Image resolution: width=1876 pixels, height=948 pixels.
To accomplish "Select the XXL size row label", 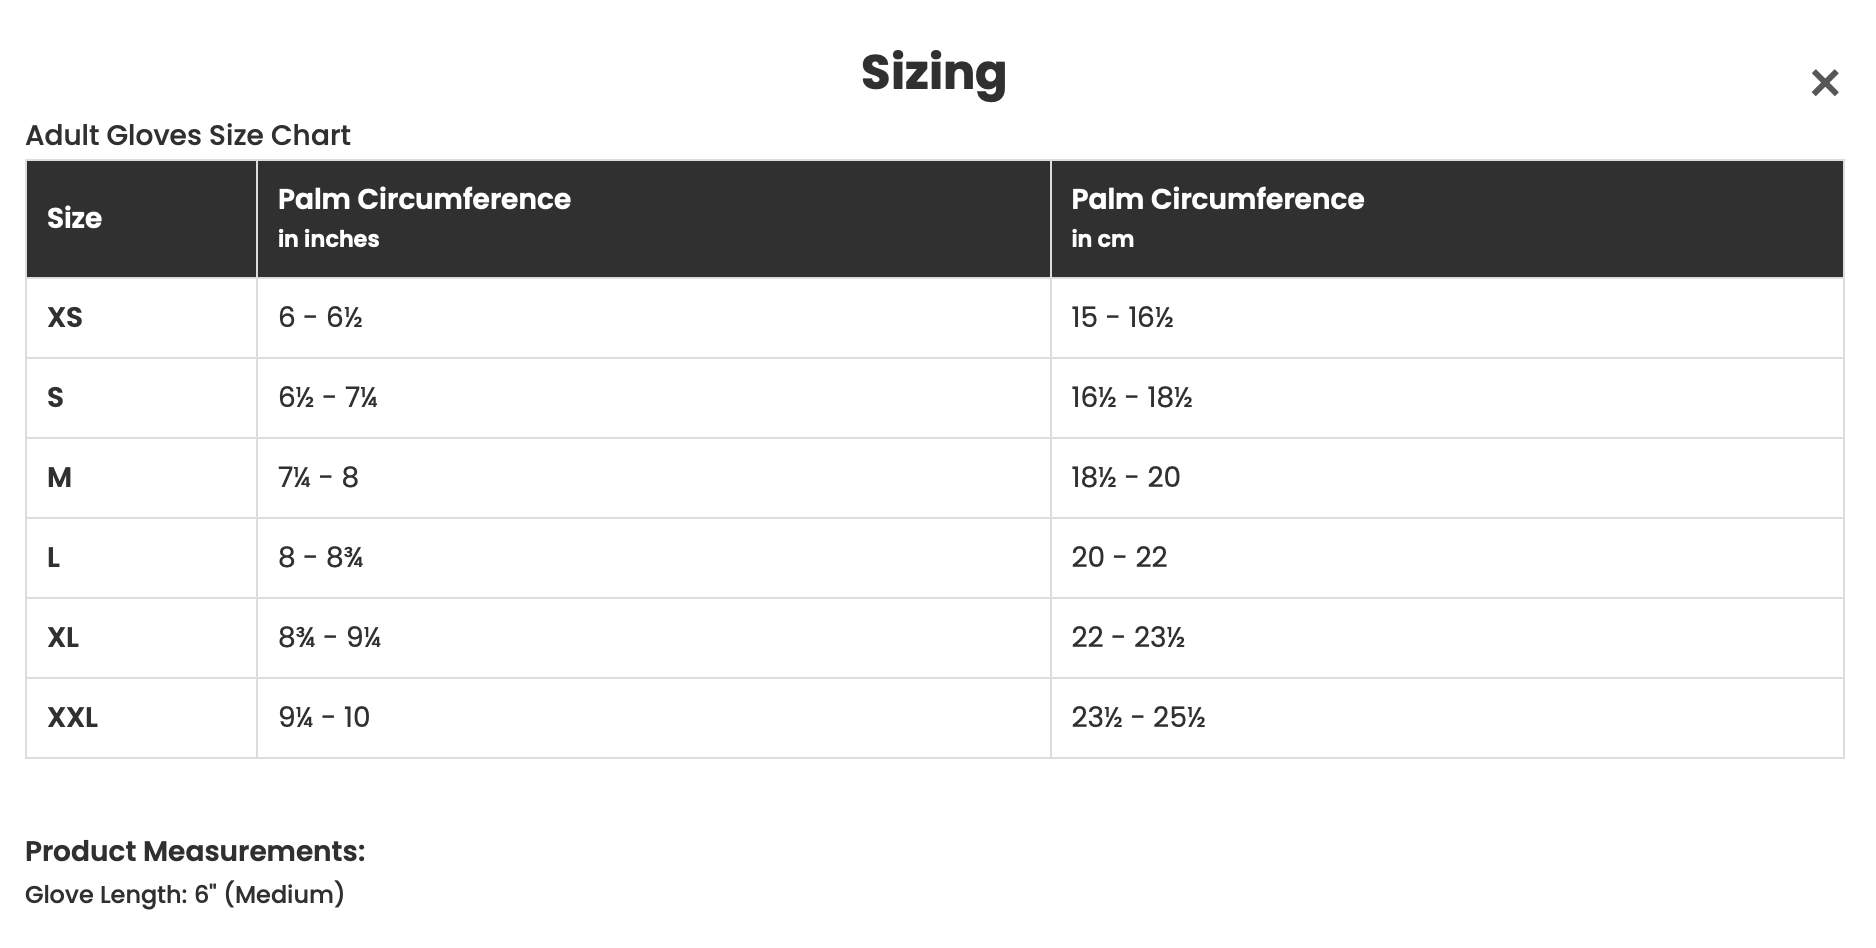I will click(72, 717).
